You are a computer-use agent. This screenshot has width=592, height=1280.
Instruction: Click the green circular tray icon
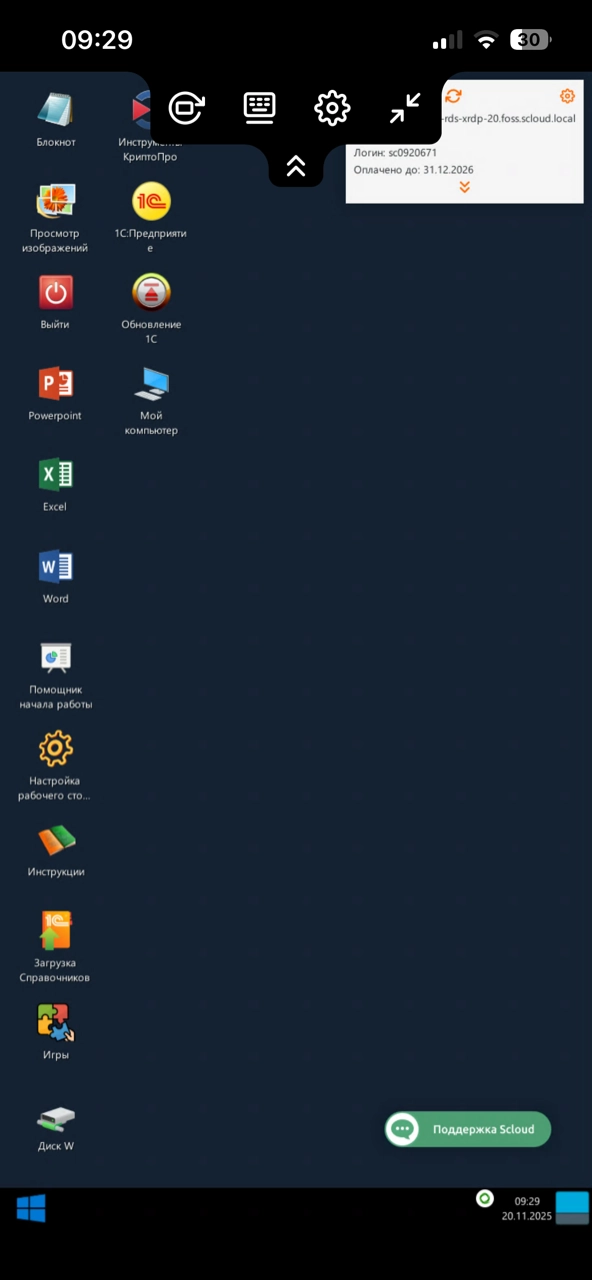point(484,1198)
